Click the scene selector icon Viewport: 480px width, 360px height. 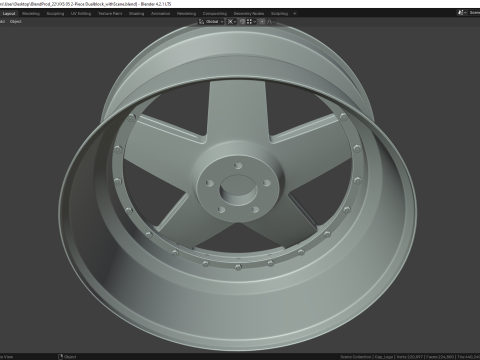coord(461,13)
